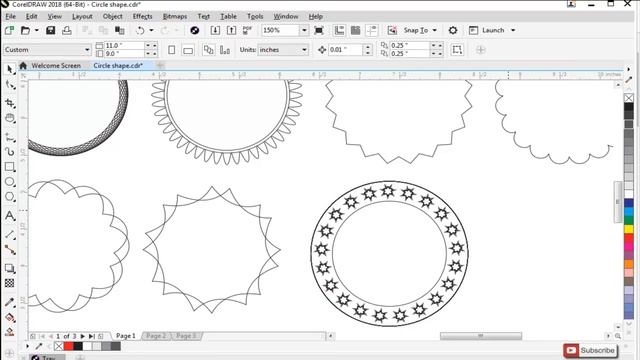Open the Effects menu
This screenshot has width=640, height=360.
[x=142, y=16]
